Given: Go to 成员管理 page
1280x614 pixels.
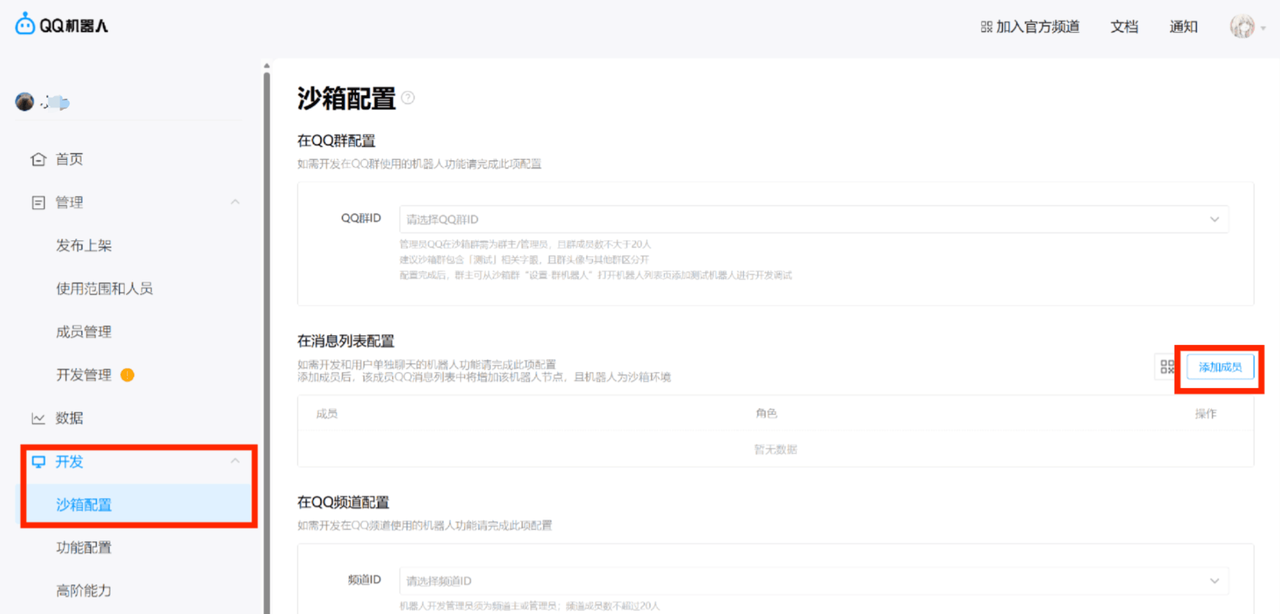Looking at the screenshot, I should click(84, 332).
